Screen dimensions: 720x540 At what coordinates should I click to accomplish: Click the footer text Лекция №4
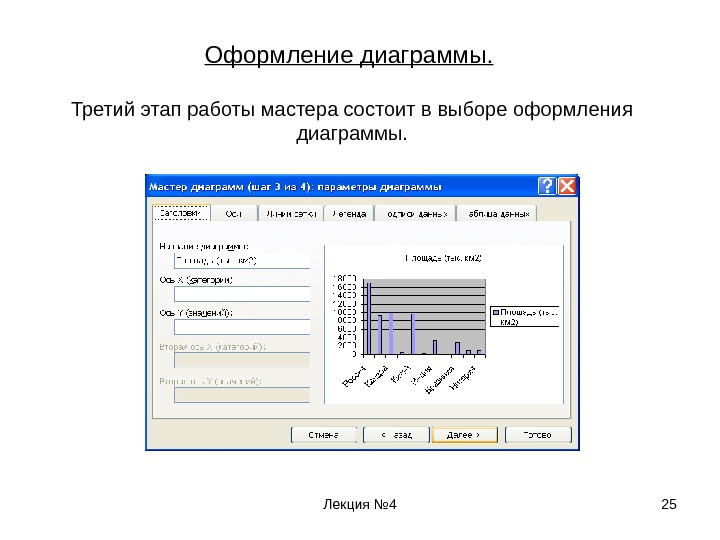(x=360, y=504)
